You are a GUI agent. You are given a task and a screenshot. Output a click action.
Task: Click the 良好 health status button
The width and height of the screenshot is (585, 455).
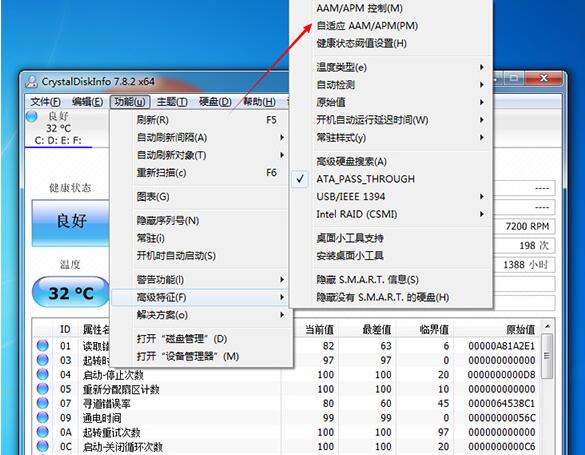[71, 223]
